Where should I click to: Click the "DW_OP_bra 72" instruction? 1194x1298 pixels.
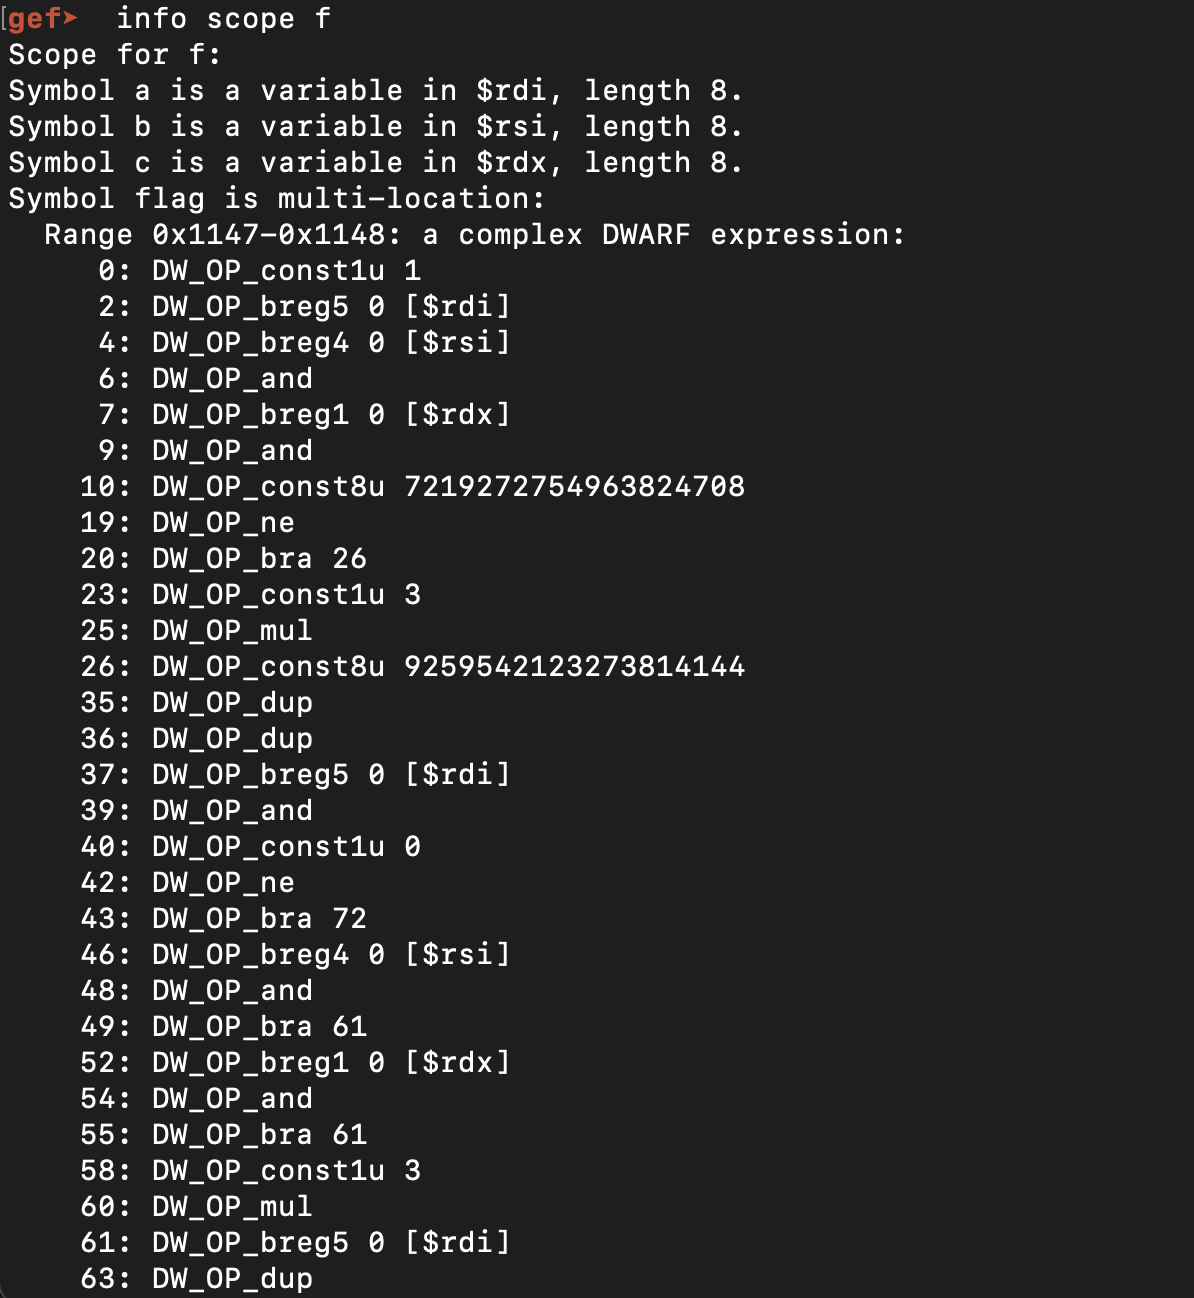(259, 919)
